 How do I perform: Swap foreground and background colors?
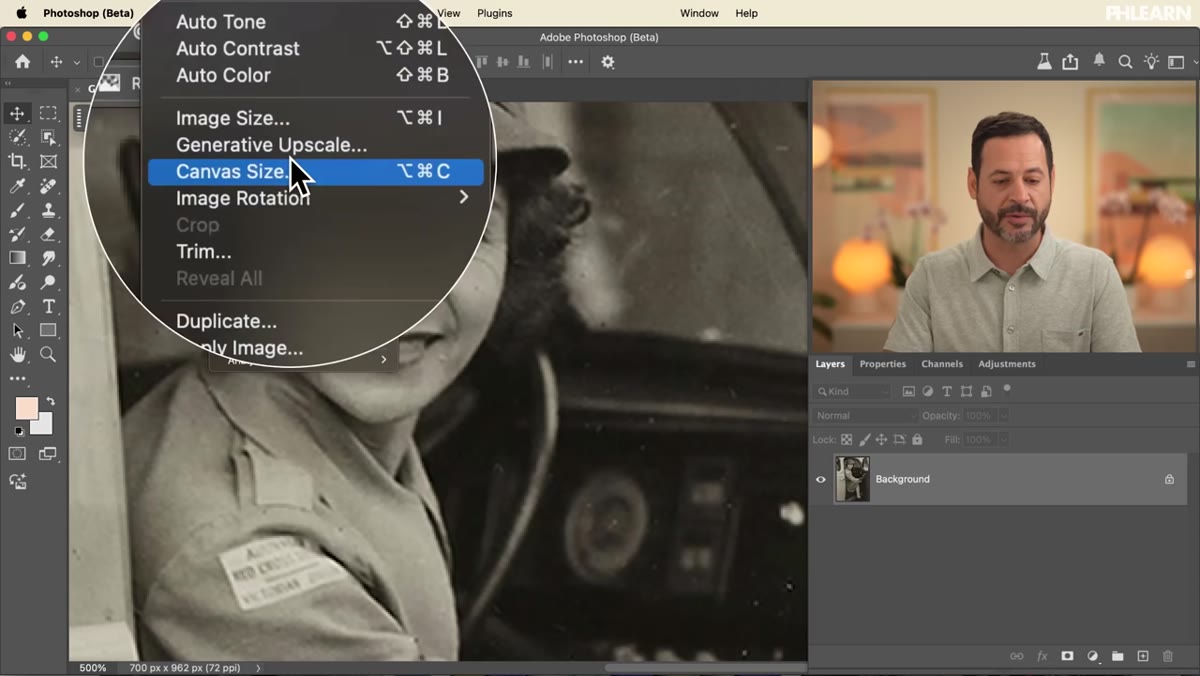(50, 402)
